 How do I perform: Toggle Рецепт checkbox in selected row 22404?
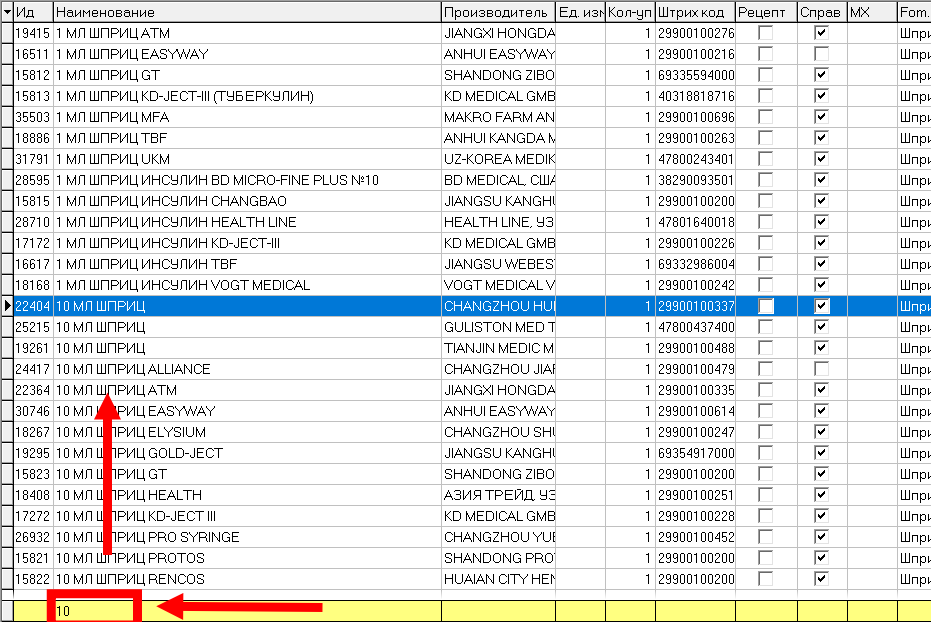click(x=766, y=306)
